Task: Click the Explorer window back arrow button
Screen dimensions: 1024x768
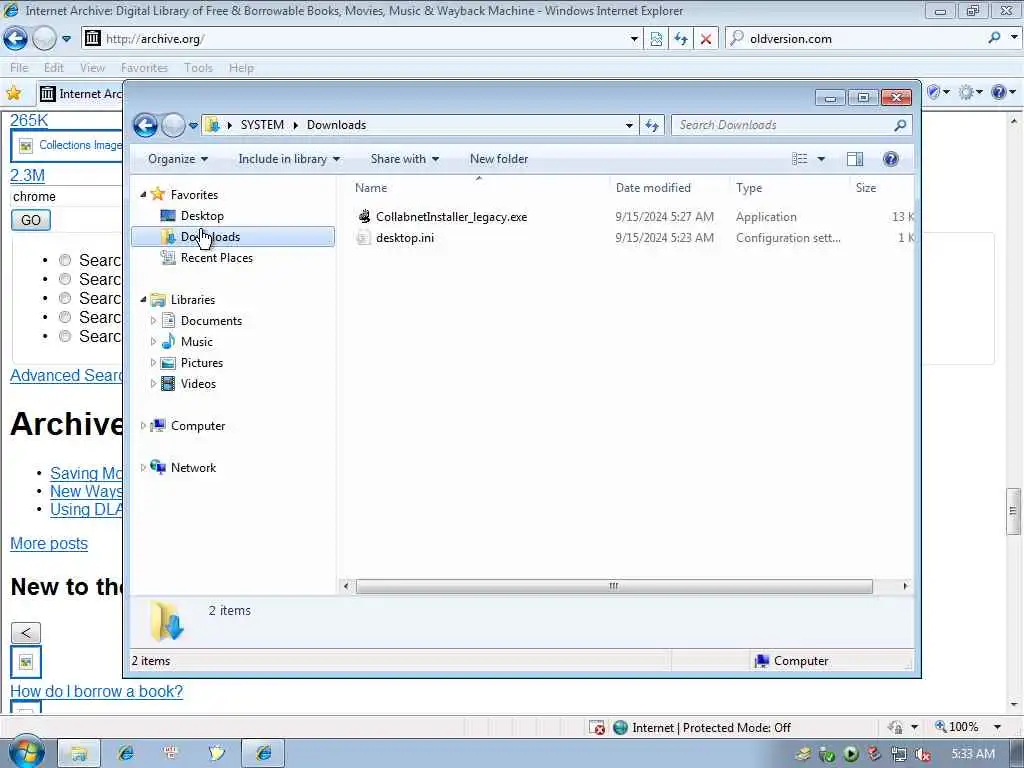Action: tap(145, 125)
